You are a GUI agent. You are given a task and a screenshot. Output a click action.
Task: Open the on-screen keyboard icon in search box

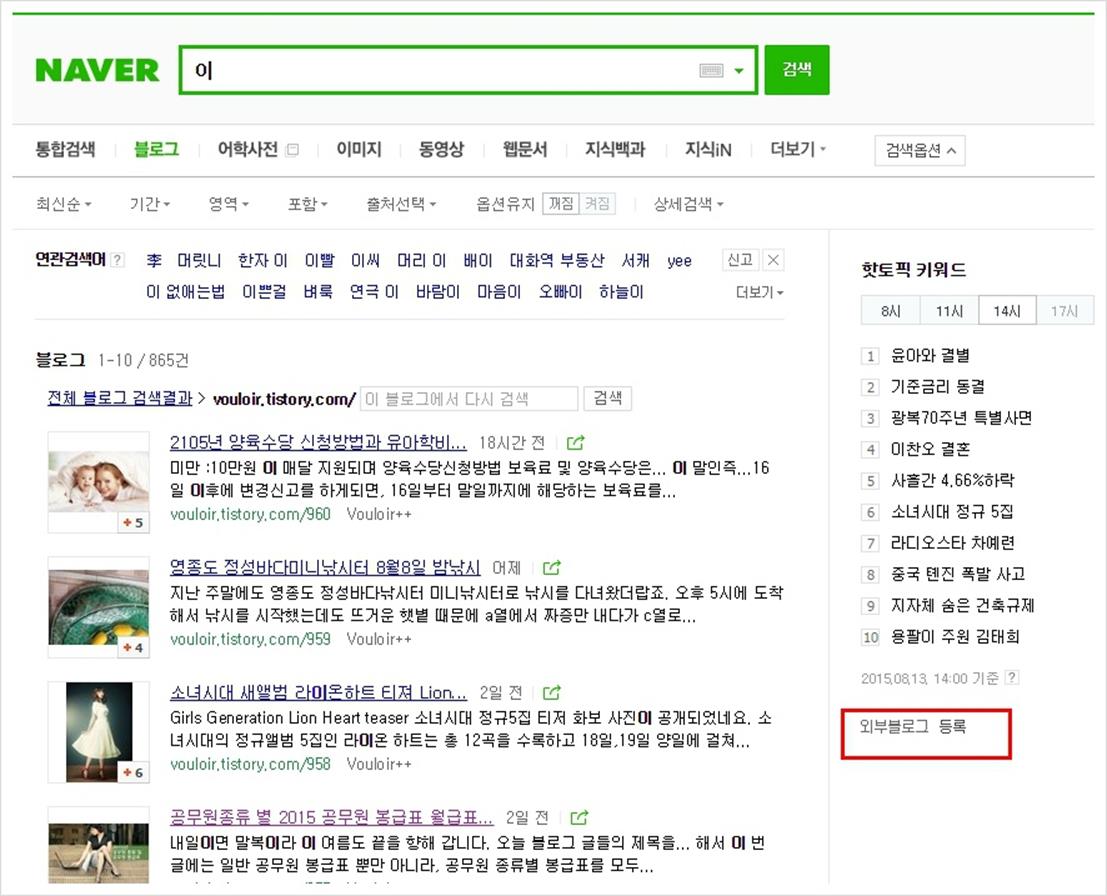(x=711, y=70)
